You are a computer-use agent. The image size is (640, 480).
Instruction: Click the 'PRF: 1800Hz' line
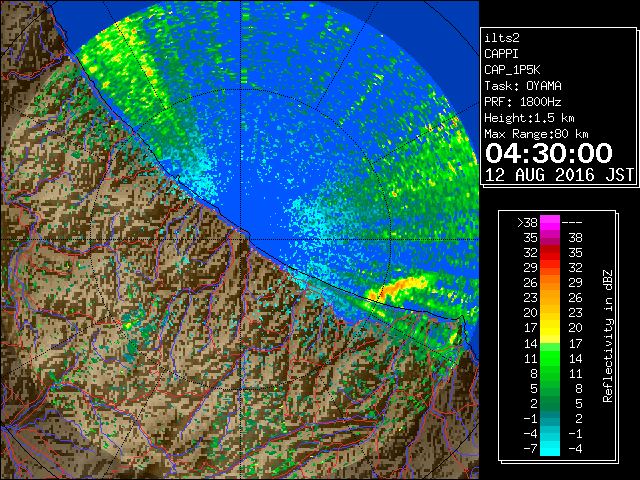point(523,102)
